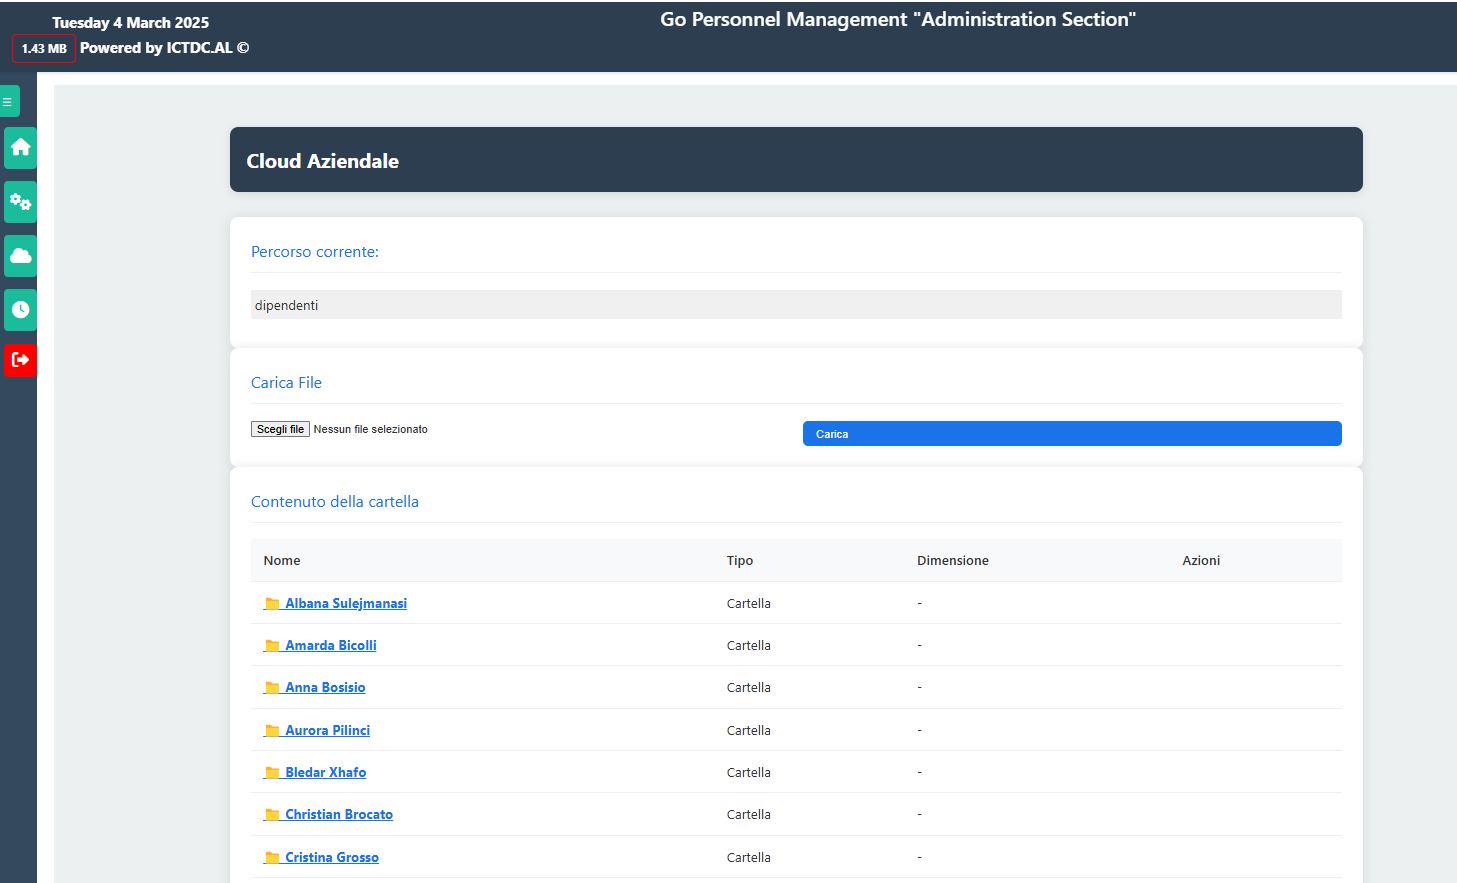Click the Dimensione column header
The height and width of the screenshot is (883, 1457).
952,561
